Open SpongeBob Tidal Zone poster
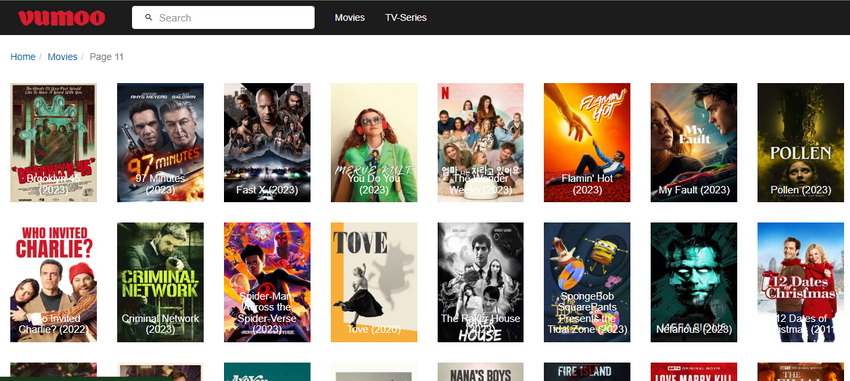The image size is (850, 381). pyautogui.click(x=587, y=282)
